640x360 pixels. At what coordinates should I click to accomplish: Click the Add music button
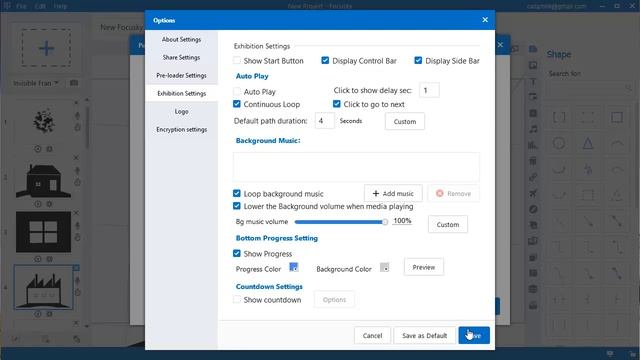click(393, 193)
